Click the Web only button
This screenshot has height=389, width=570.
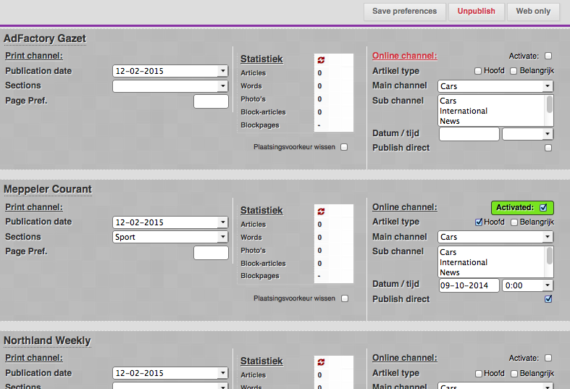click(533, 11)
